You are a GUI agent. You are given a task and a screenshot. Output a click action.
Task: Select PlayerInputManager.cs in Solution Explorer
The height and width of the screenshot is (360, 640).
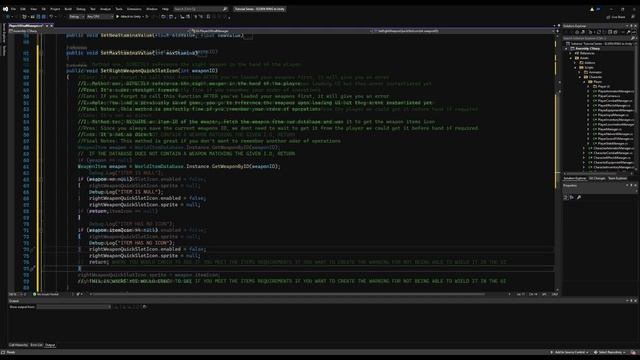pyautogui.click(x=611, y=115)
